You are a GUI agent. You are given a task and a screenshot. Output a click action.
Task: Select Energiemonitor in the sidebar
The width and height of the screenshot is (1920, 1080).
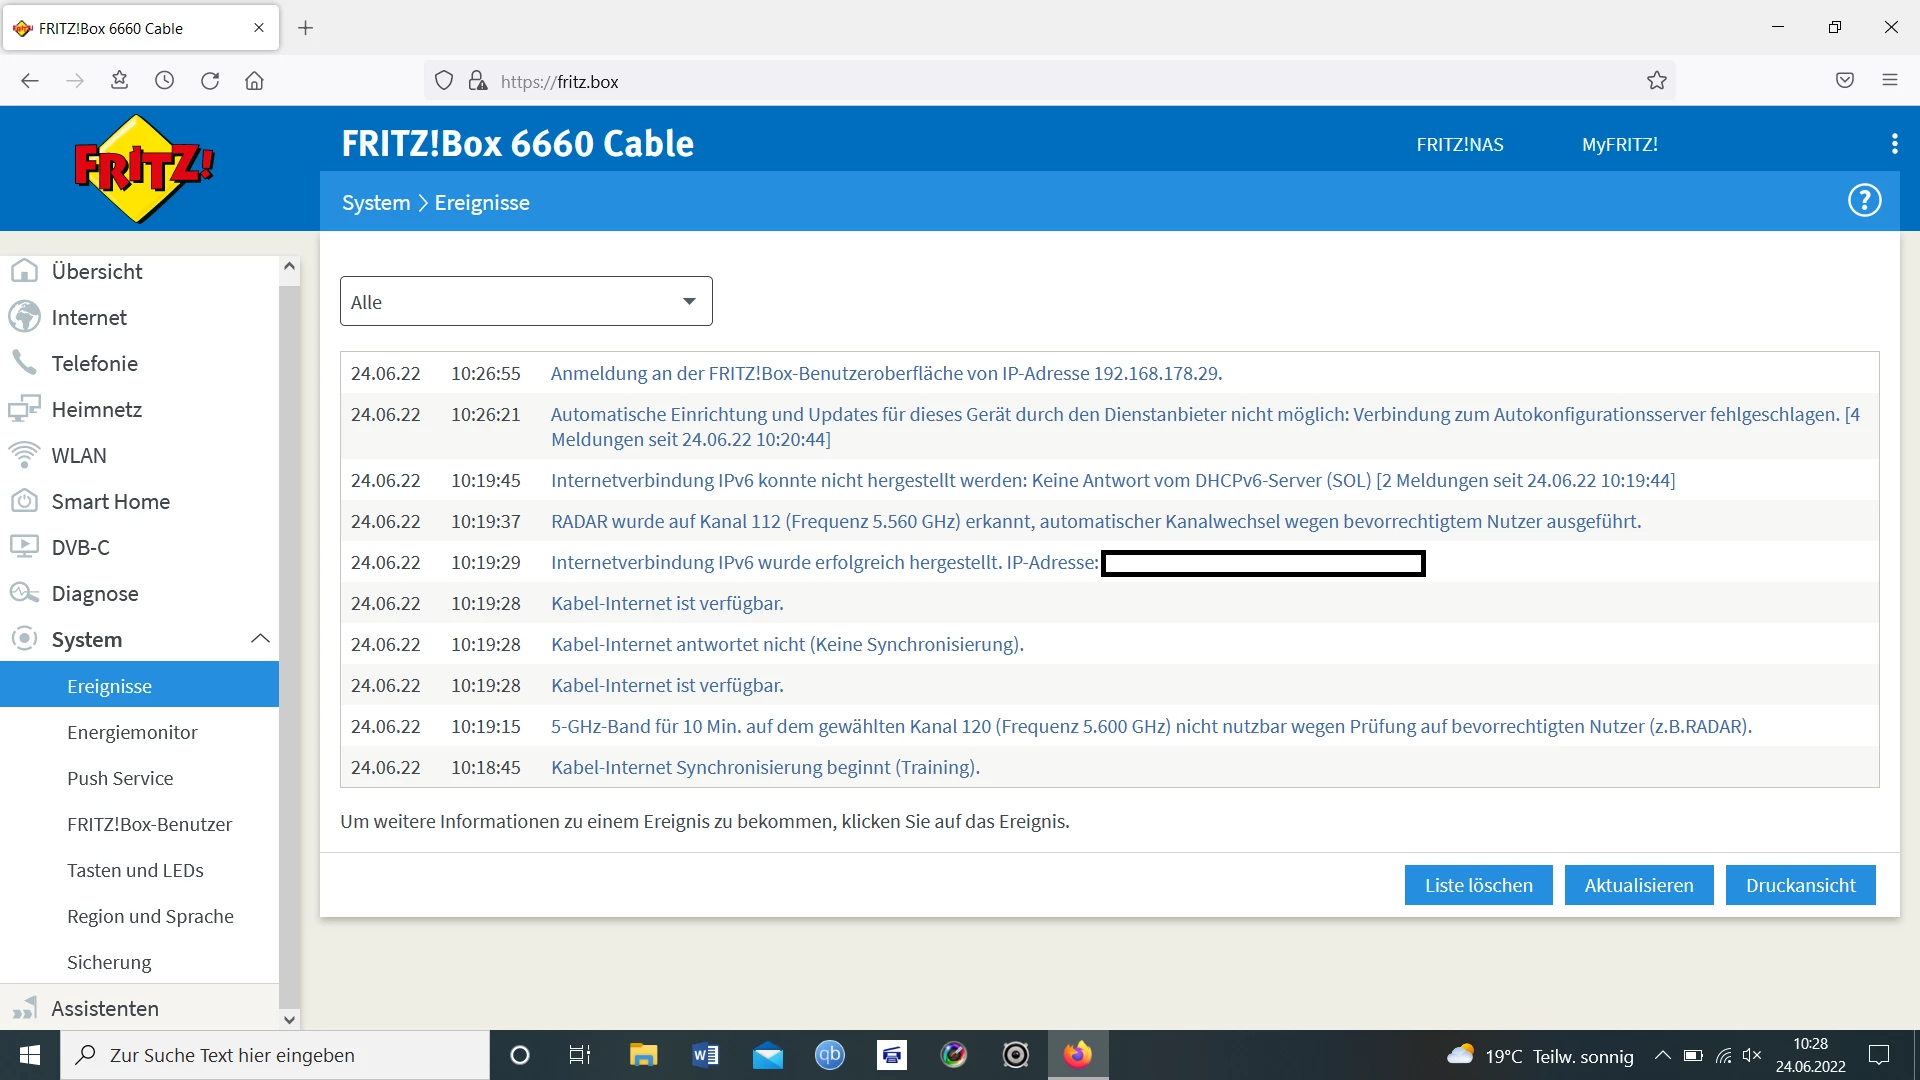132,732
